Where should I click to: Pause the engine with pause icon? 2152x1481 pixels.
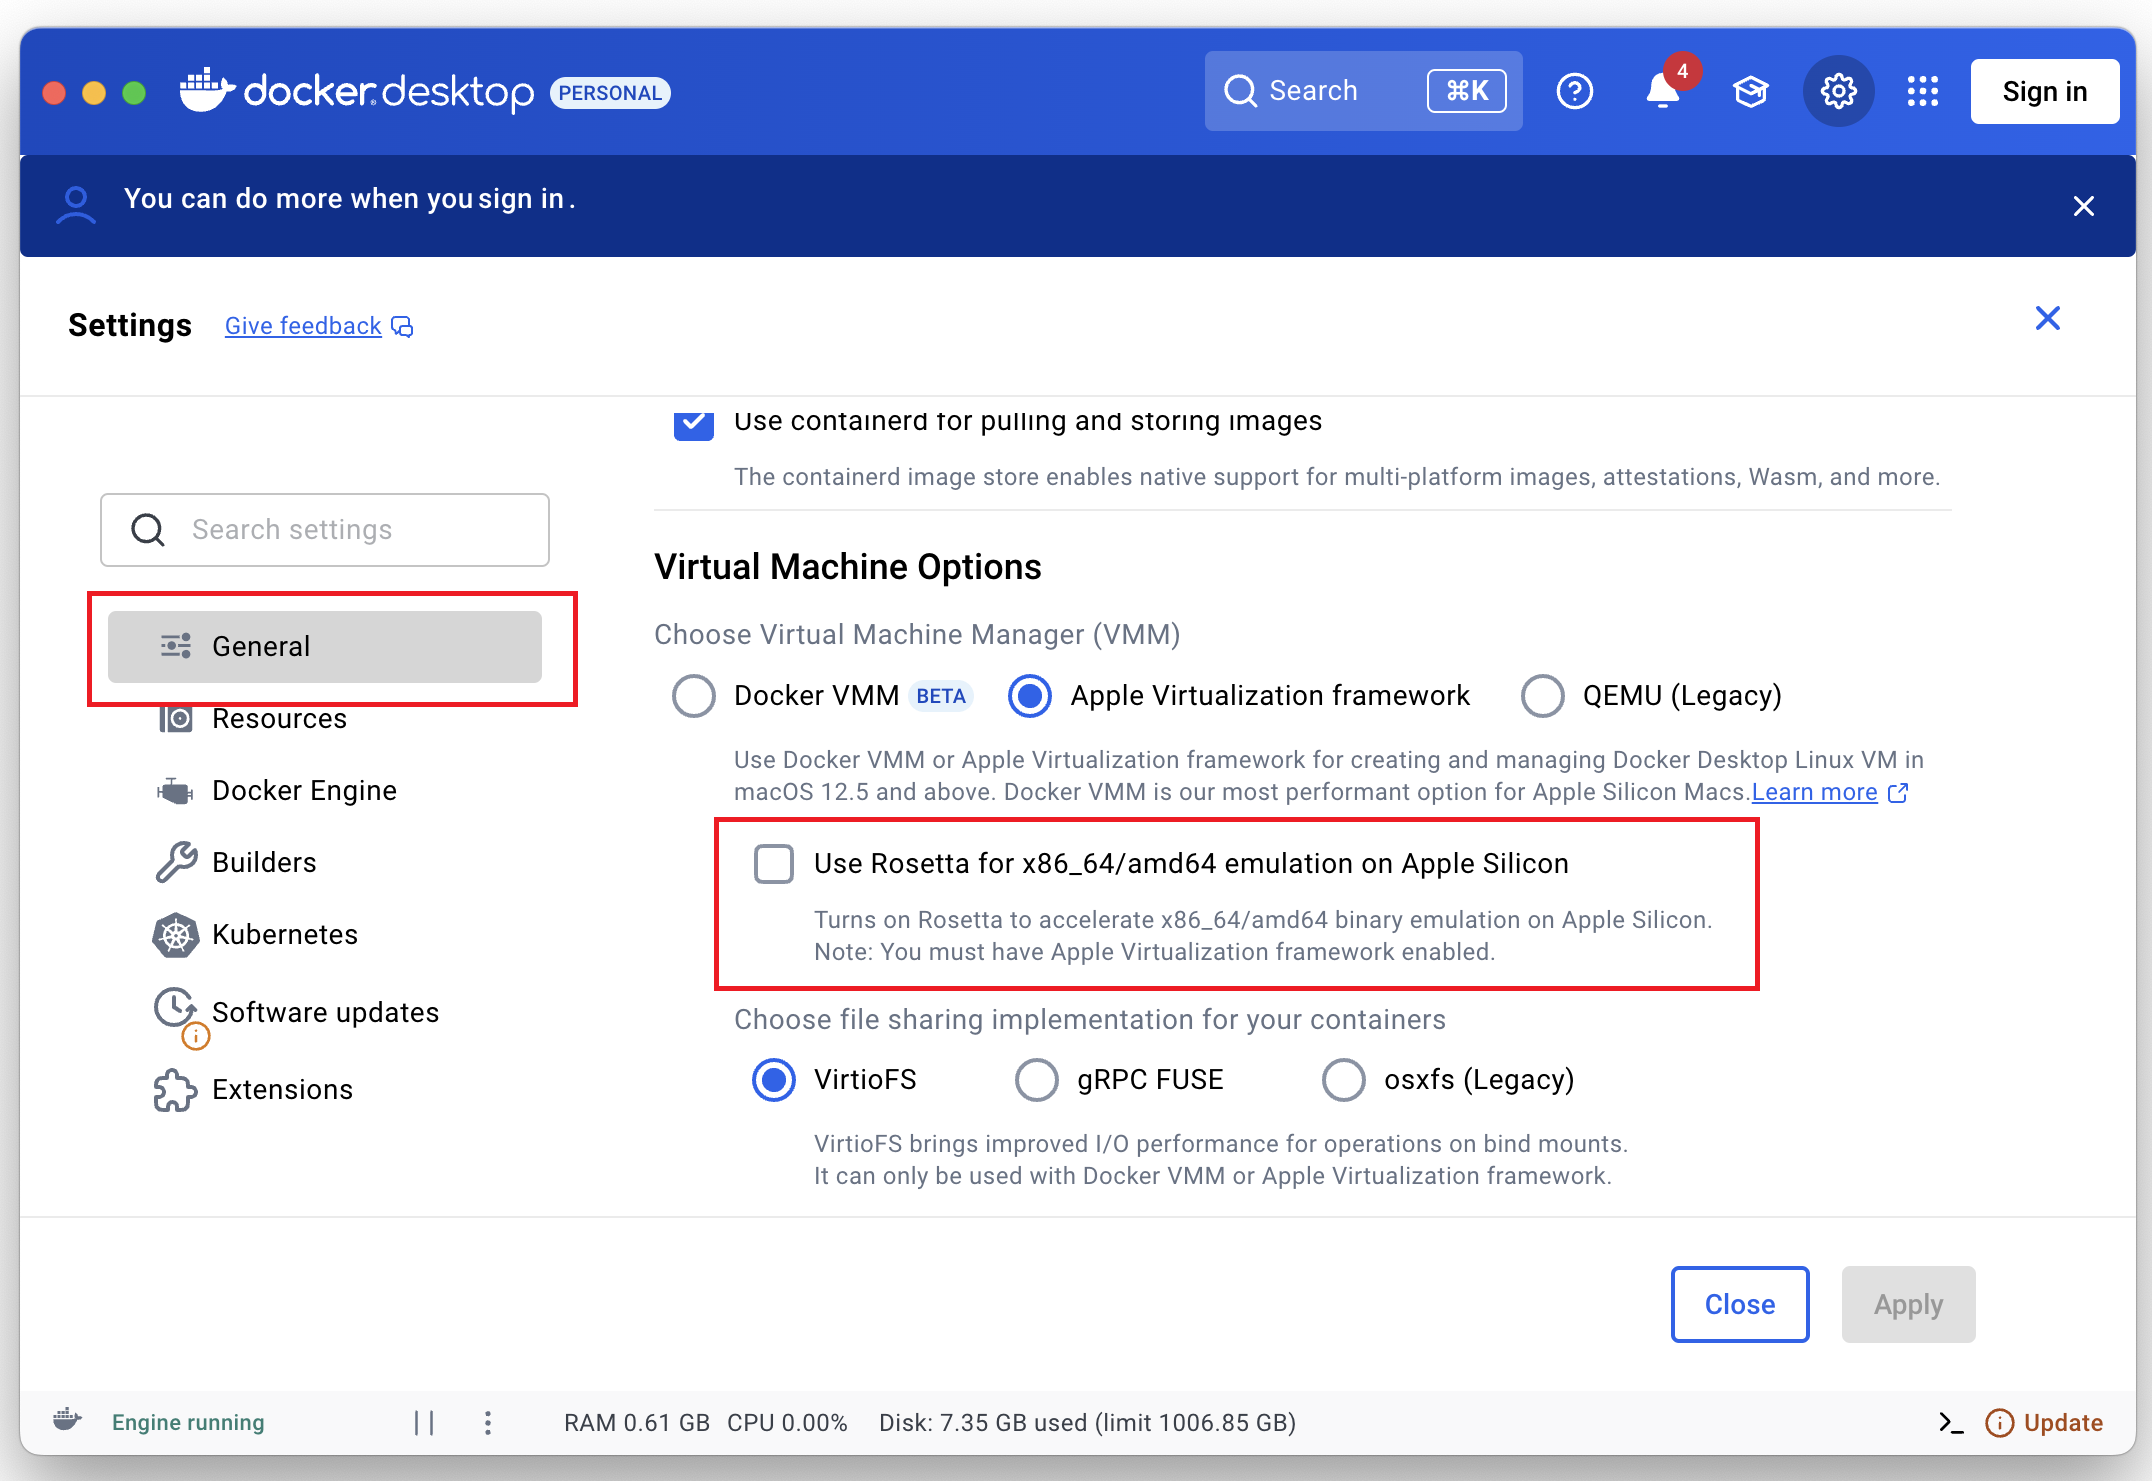(x=424, y=1422)
